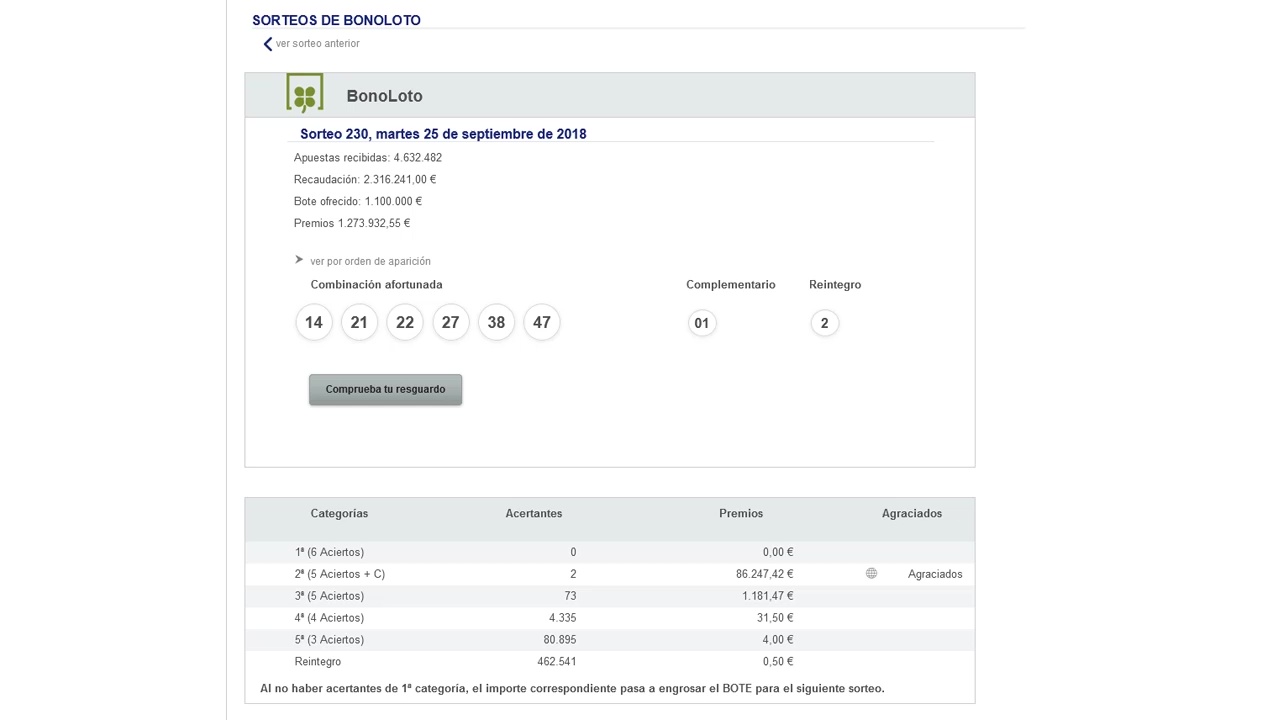Click the acertantes value 4.335

pos(563,618)
